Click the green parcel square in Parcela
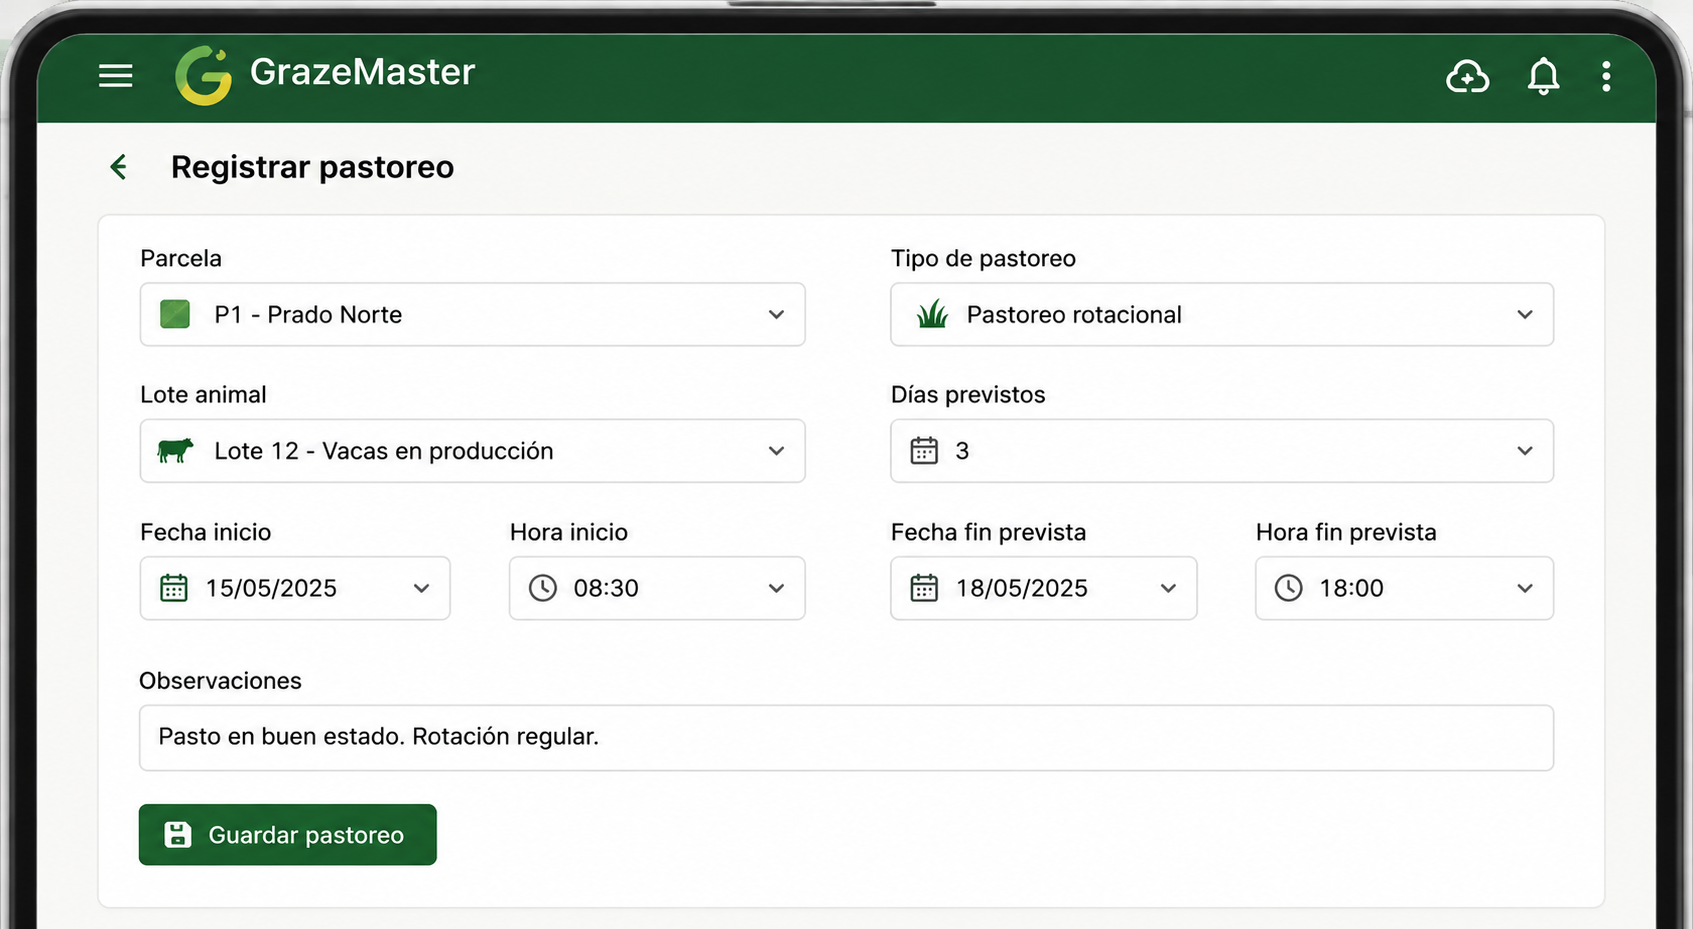1693x929 pixels. click(x=175, y=314)
